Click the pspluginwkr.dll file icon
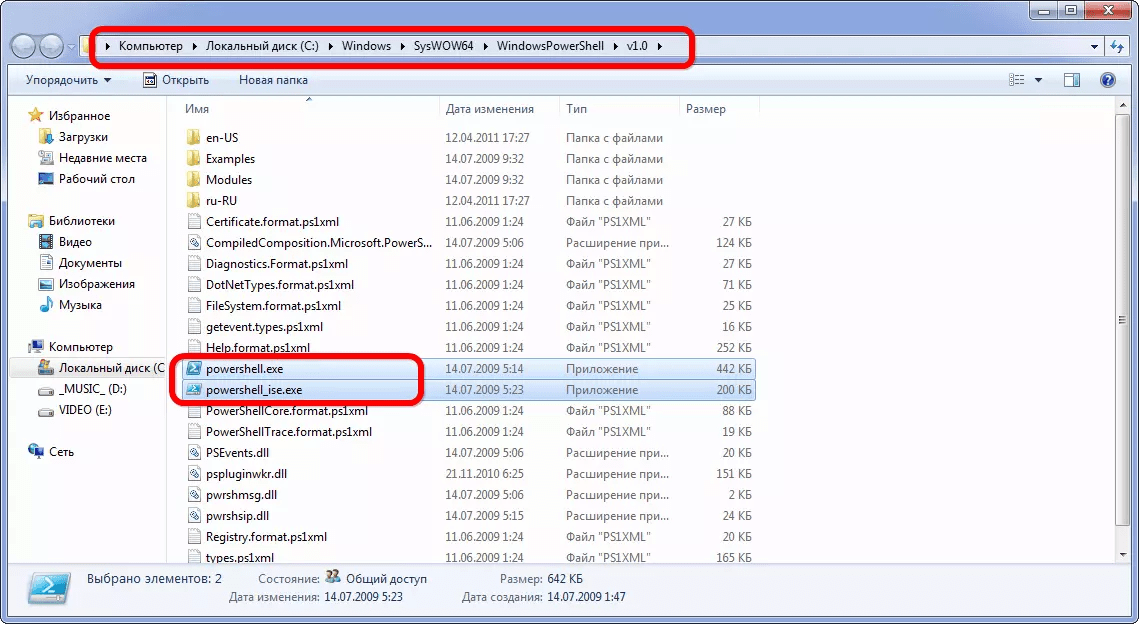Screen dimensions: 1139x624 (x=193, y=474)
